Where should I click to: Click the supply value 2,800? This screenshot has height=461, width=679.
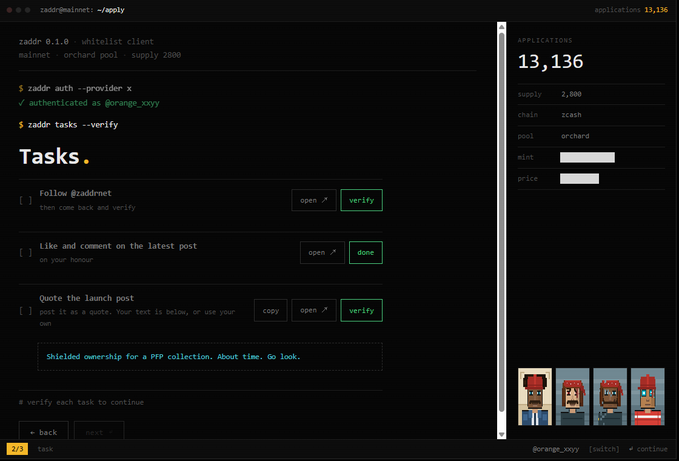coord(571,94)
